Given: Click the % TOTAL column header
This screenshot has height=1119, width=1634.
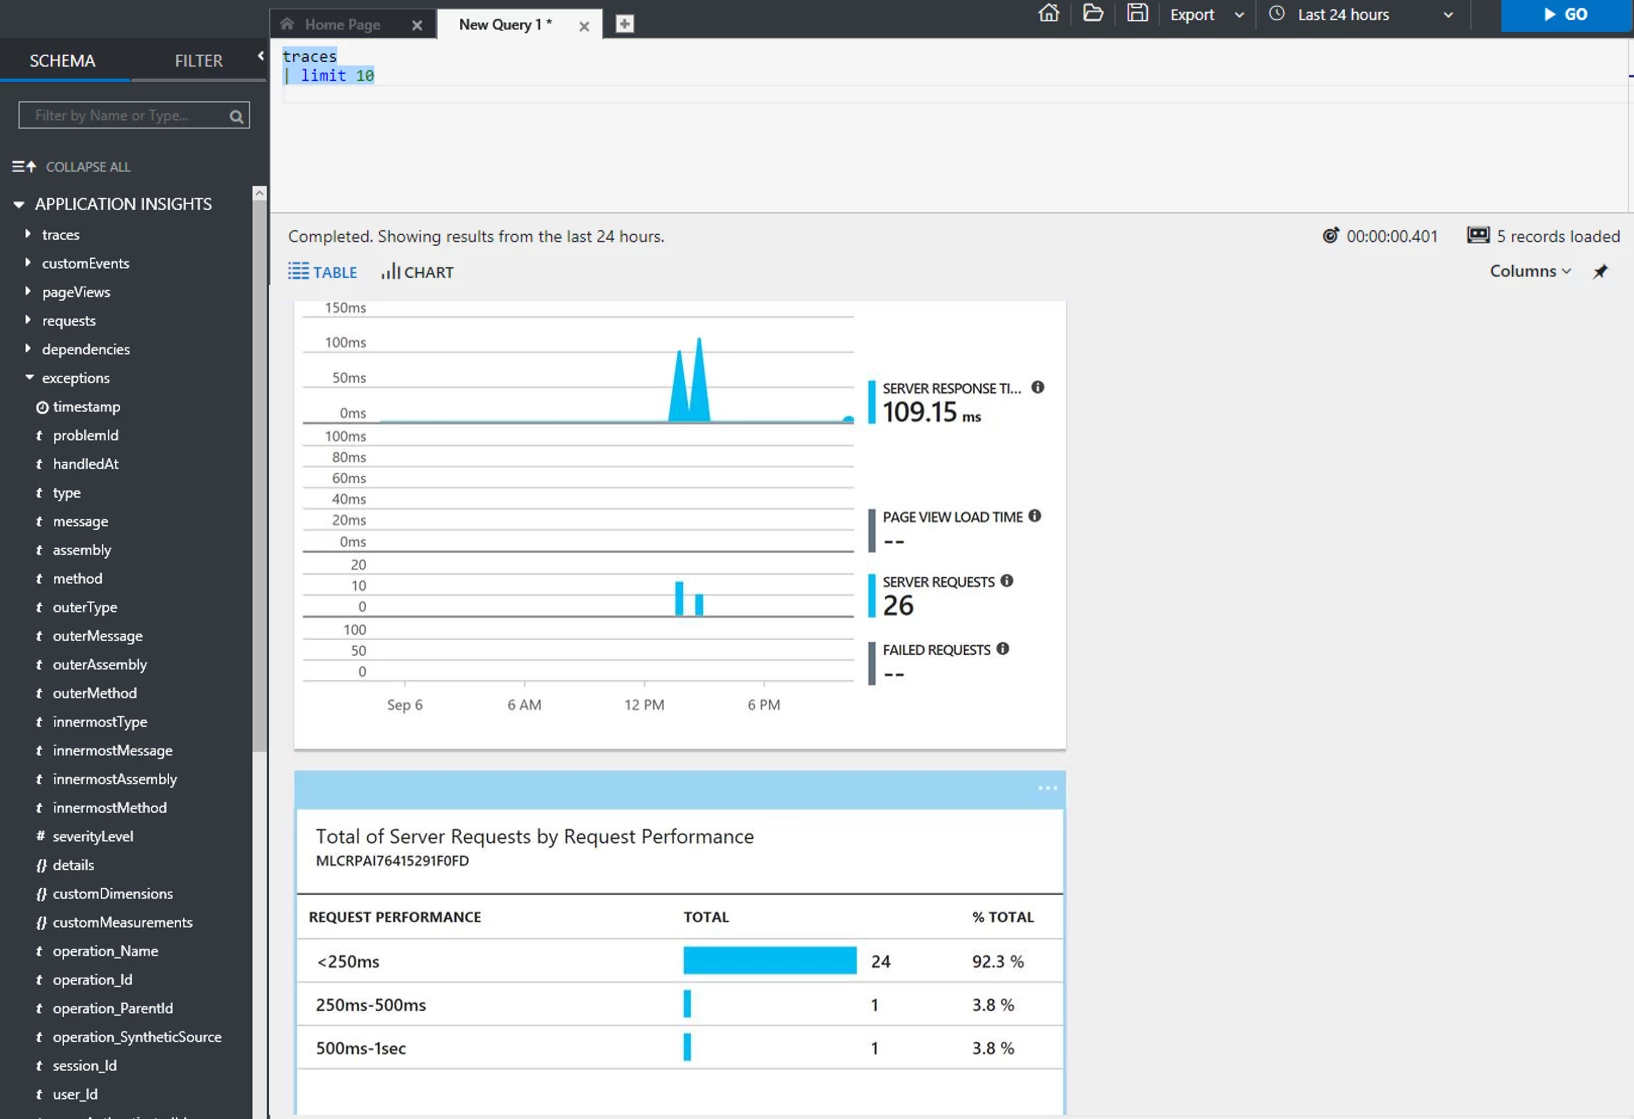Looking at the screenshot, I should 1003,917.
